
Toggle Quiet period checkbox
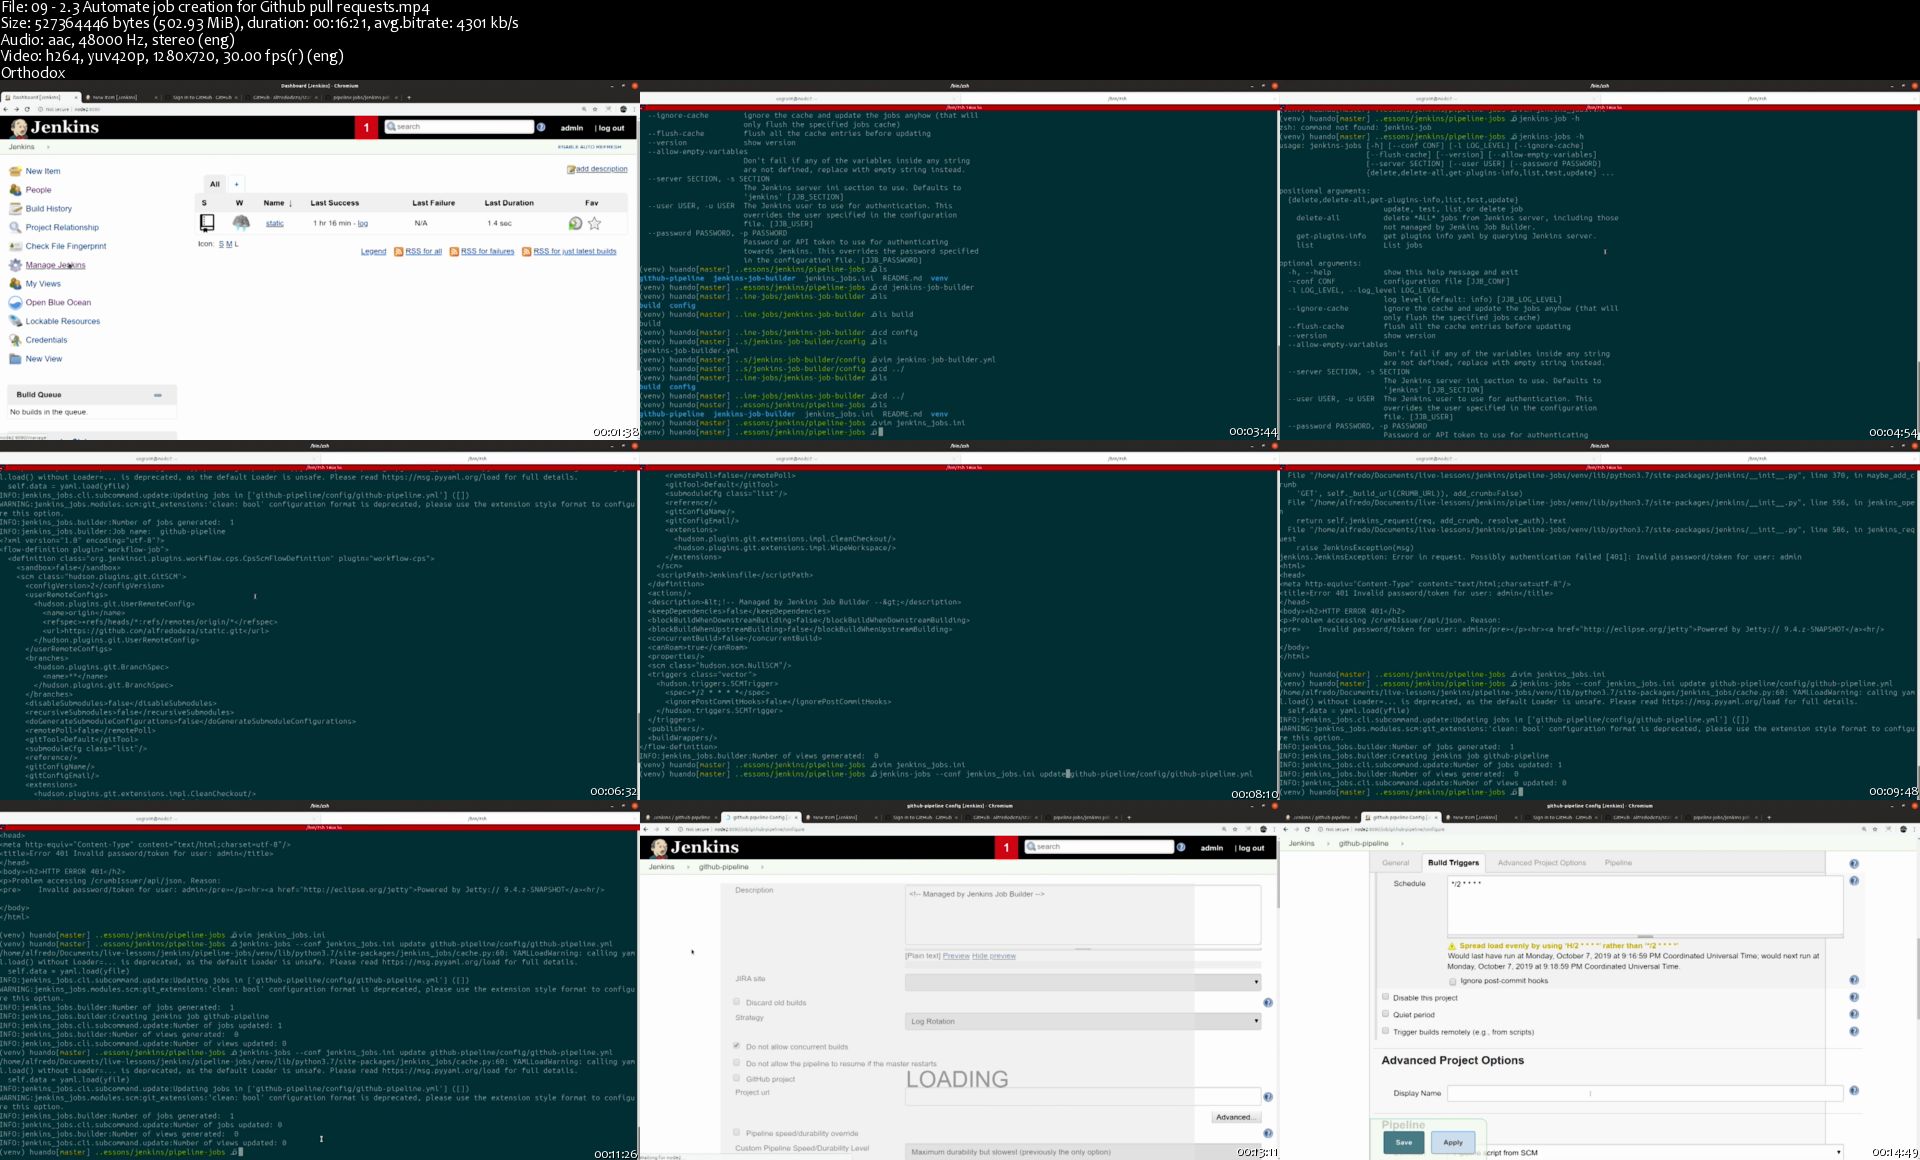(x=1386, y=1014)
